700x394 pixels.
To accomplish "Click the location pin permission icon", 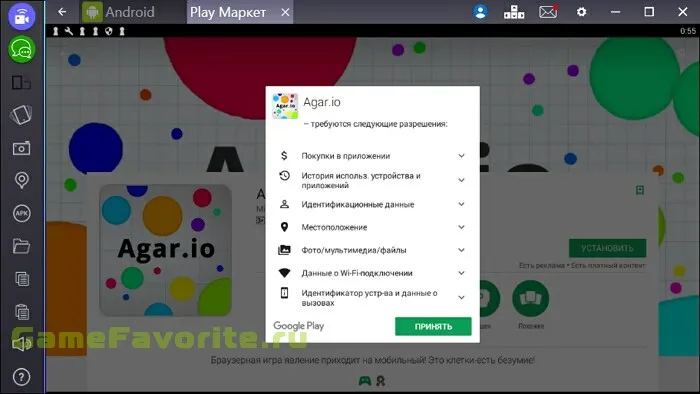I will 284,227.
